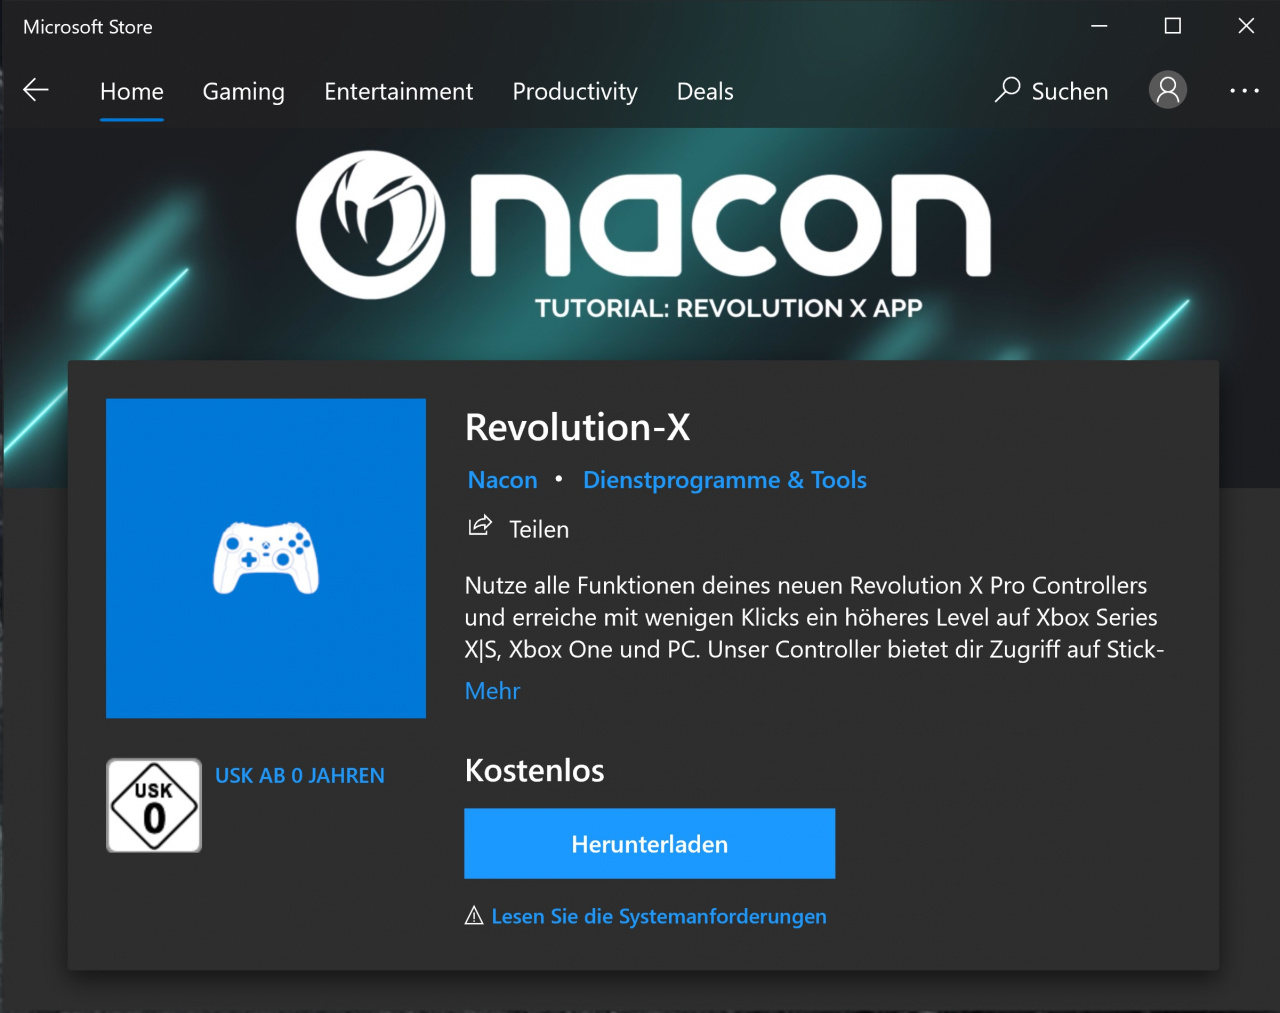Click the system requirements warning triangle icon
The image size is (1280, 1013).
(474, 916)
